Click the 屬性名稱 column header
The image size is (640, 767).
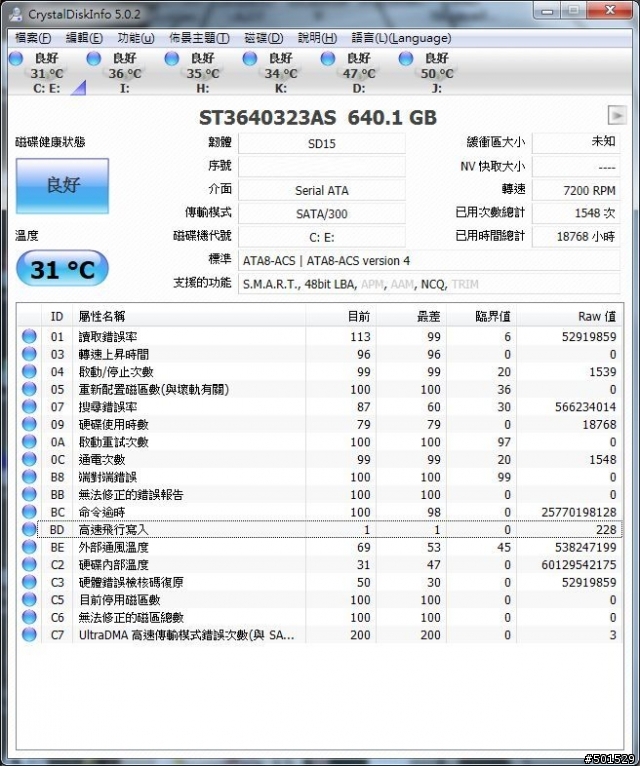click(189, 316)
